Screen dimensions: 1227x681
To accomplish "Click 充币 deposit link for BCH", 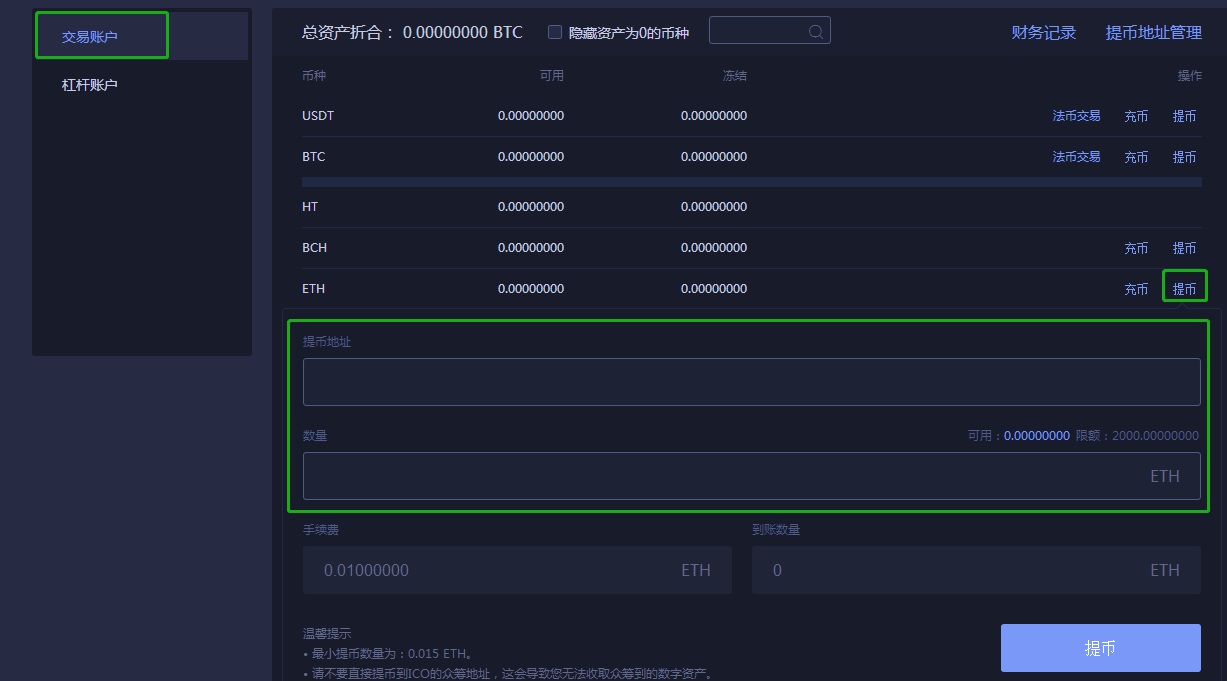I will pos(1136,247).
